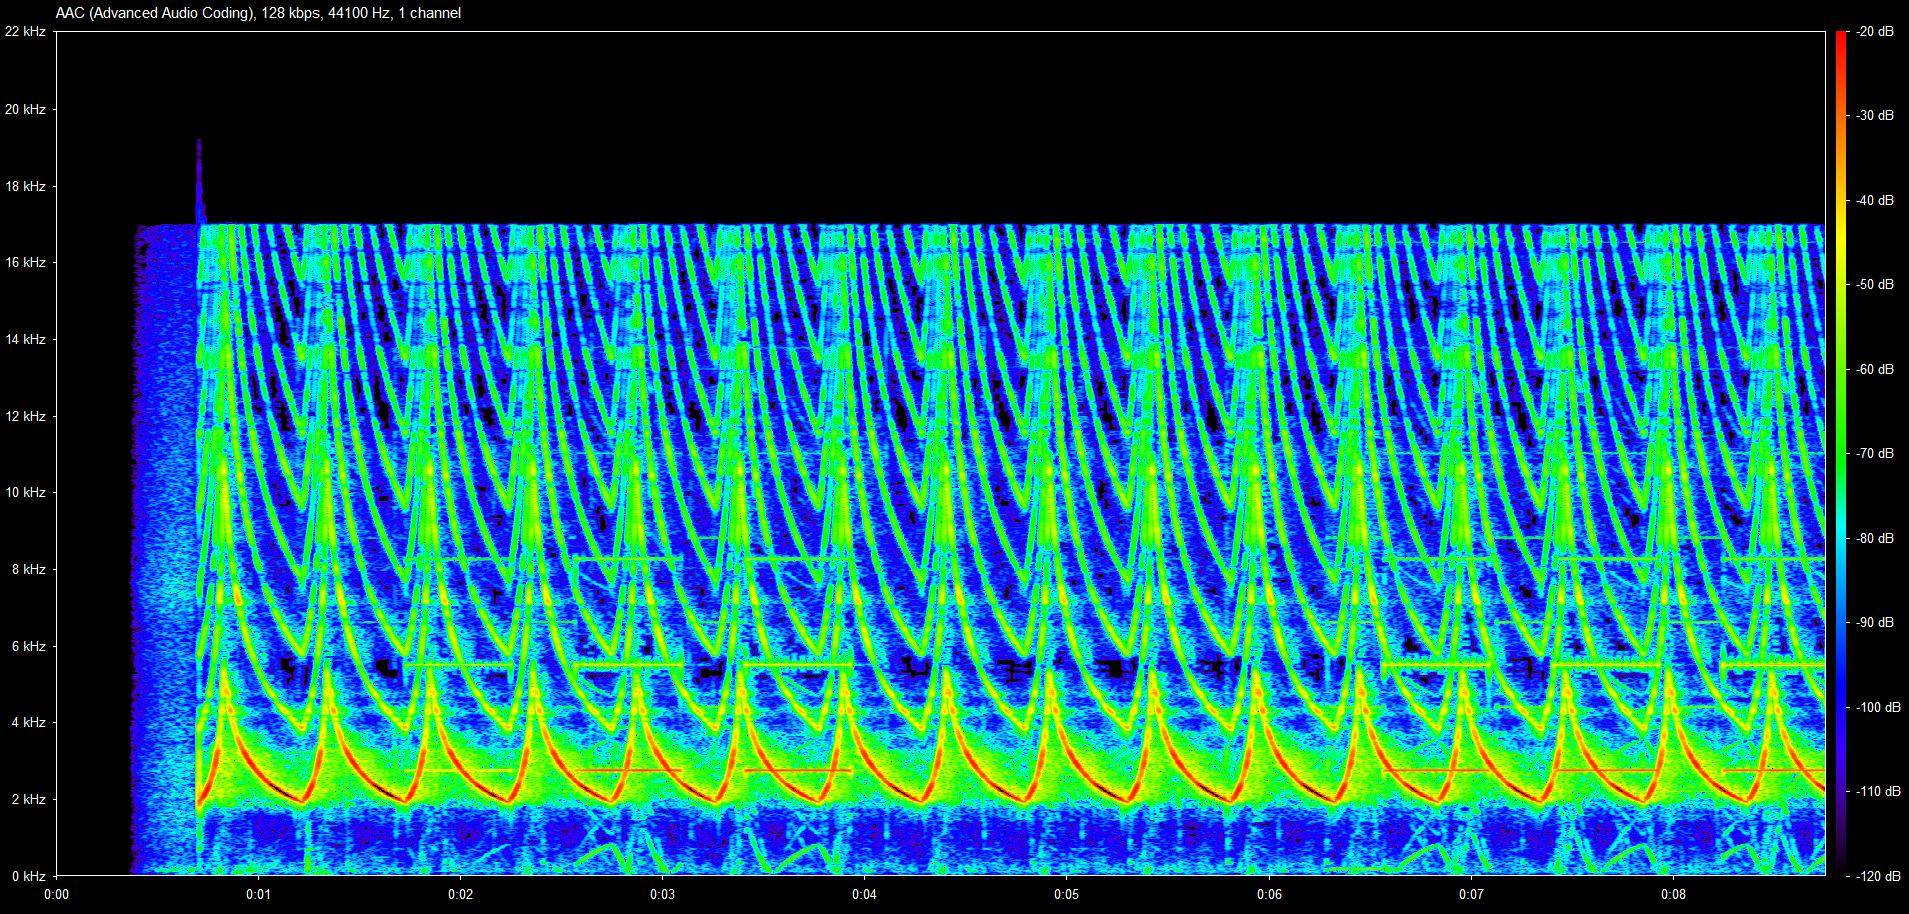The image size is (1909, 914).
Task: Click the 0:07 time axis label
Action: point(1471,894)
